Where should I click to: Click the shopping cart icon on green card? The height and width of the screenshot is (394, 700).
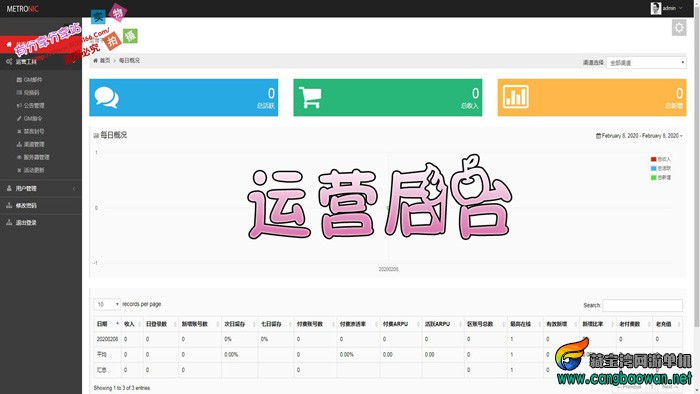click(x=310, y=97)
